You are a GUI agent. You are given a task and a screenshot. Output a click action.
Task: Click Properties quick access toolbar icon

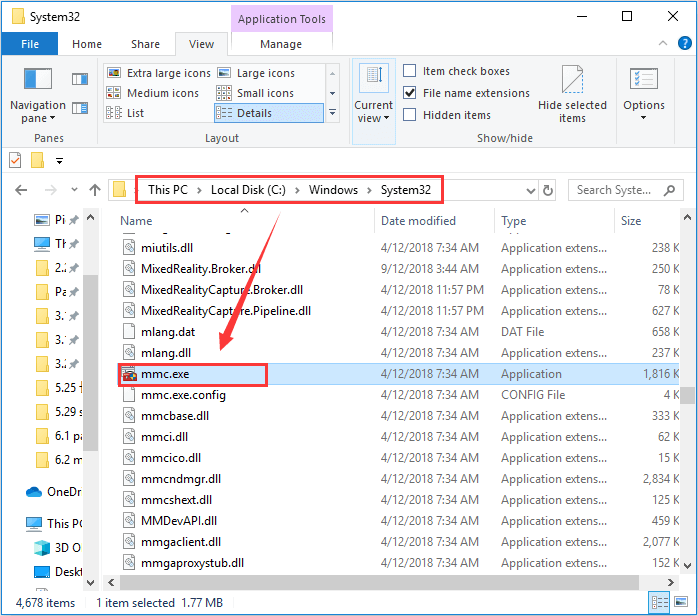pyautogui.click(x=15, y=160)
